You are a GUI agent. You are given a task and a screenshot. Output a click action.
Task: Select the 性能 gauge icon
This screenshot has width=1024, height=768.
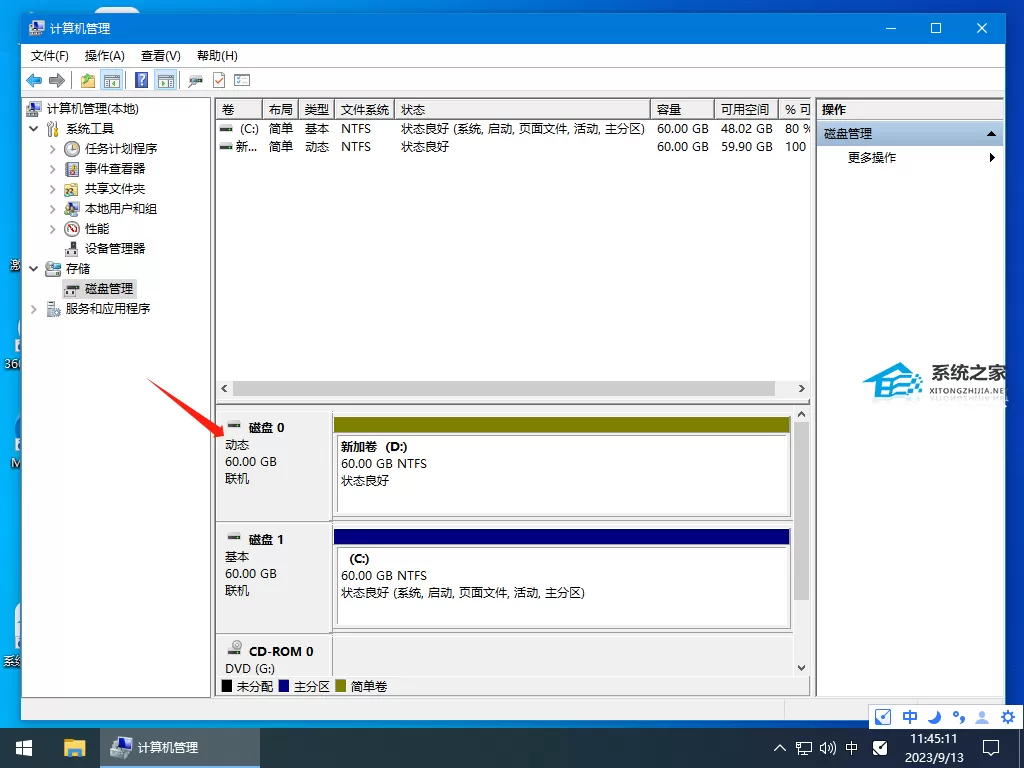pos(72,229)
